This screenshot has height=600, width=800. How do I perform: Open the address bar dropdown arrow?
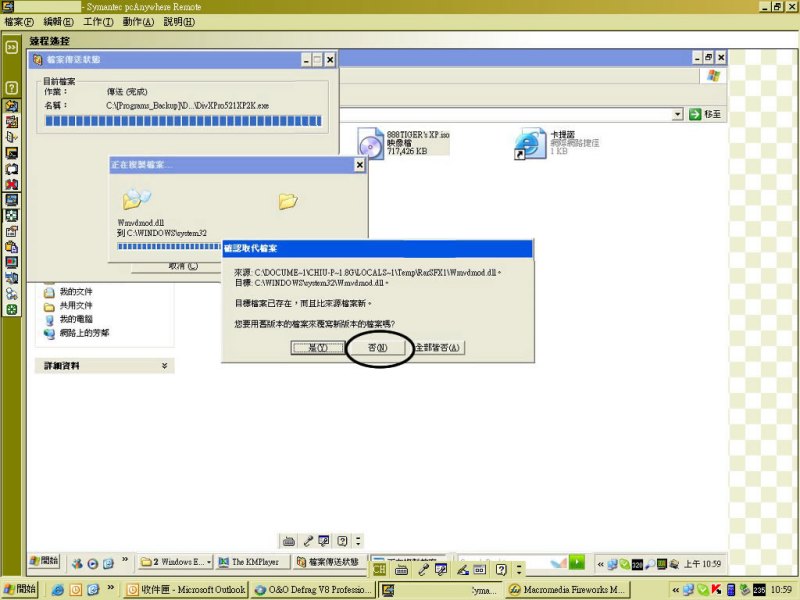point(678,114)
